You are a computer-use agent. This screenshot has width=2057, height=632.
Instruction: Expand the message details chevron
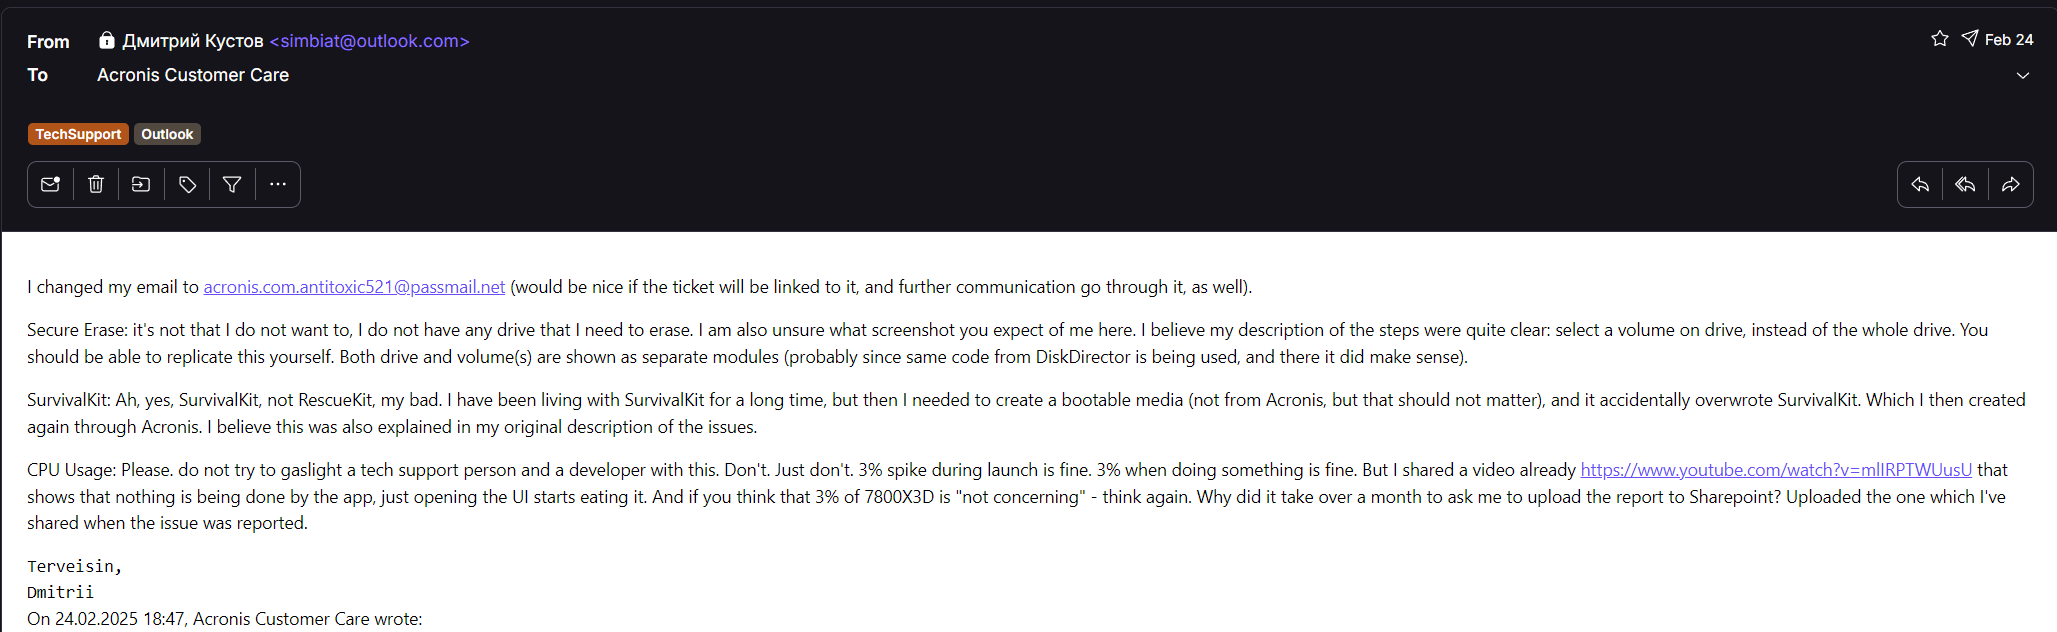coord(2023,75)
